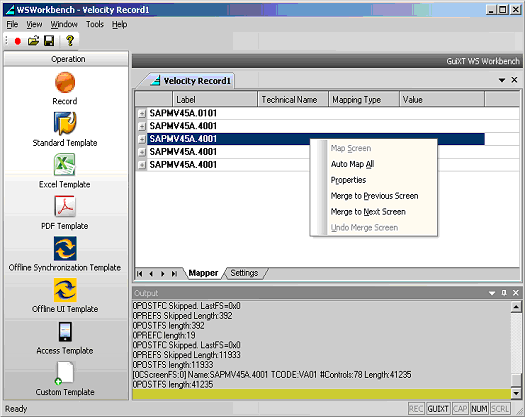Open the Offline Synchronization Template icon
This screenshot has height=419, width=527.
tap(65, 248)
